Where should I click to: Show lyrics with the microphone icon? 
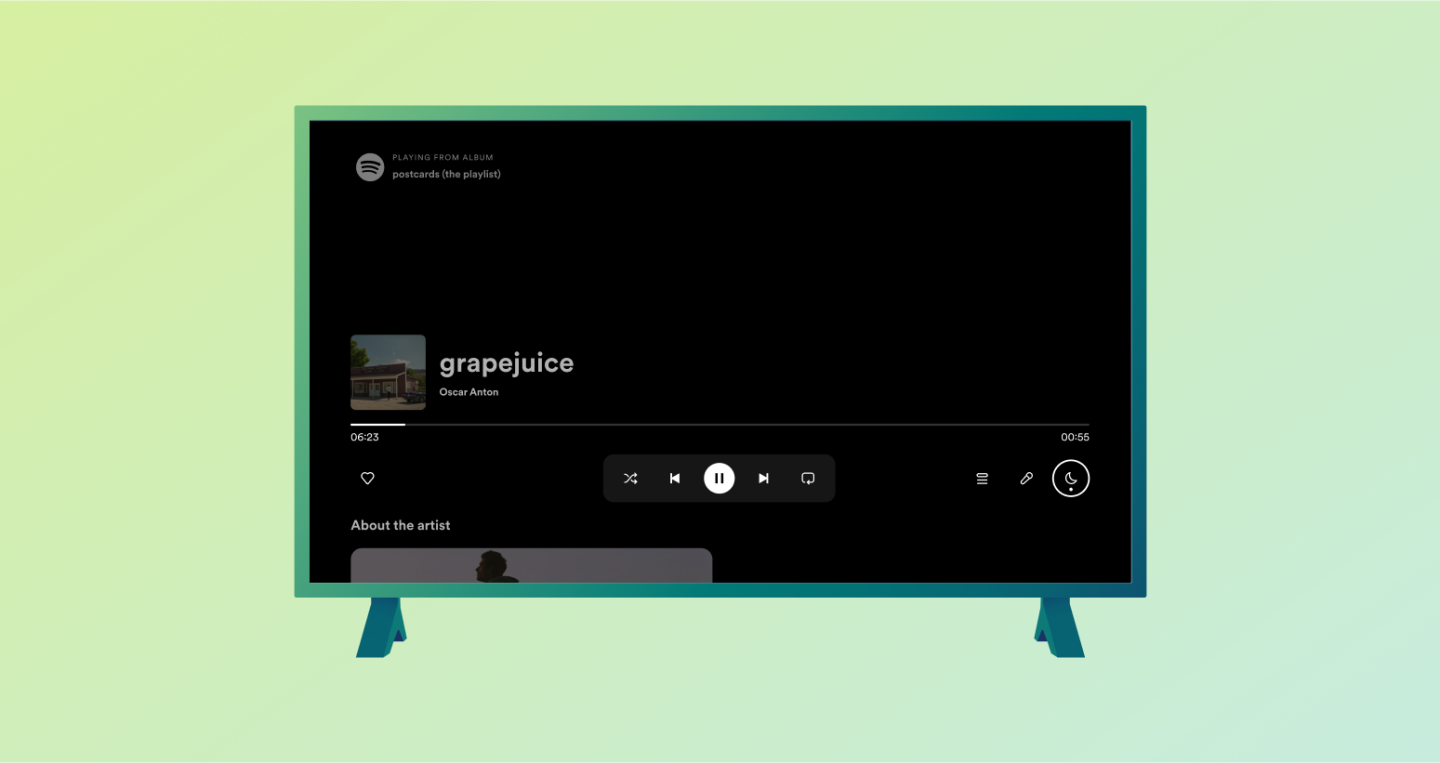(1026, 478)
